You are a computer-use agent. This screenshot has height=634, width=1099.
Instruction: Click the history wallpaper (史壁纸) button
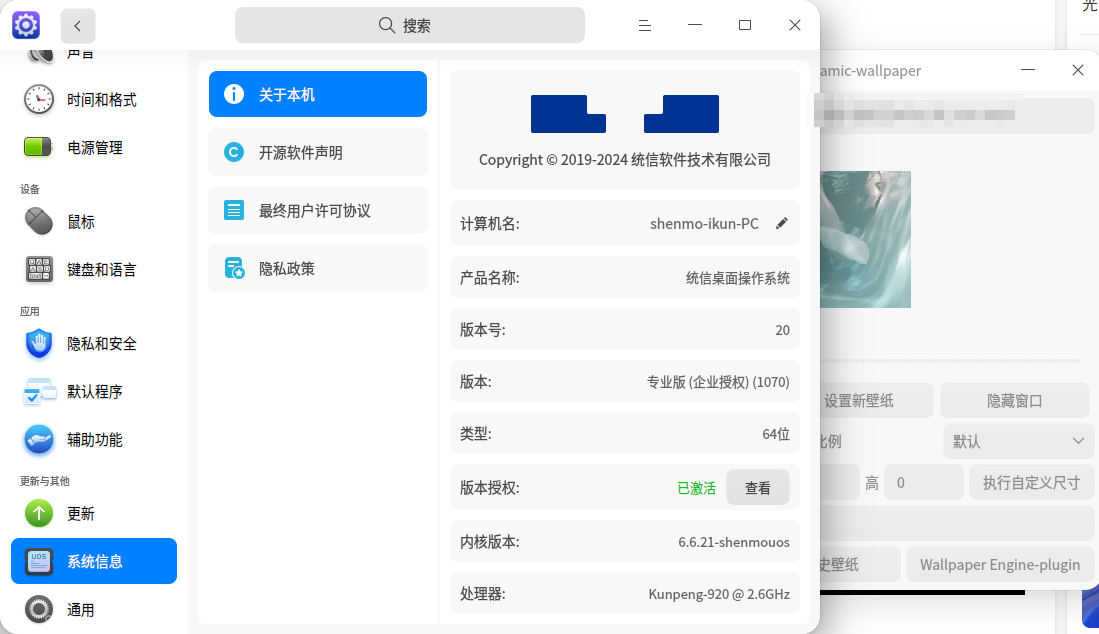click(860, 565)
